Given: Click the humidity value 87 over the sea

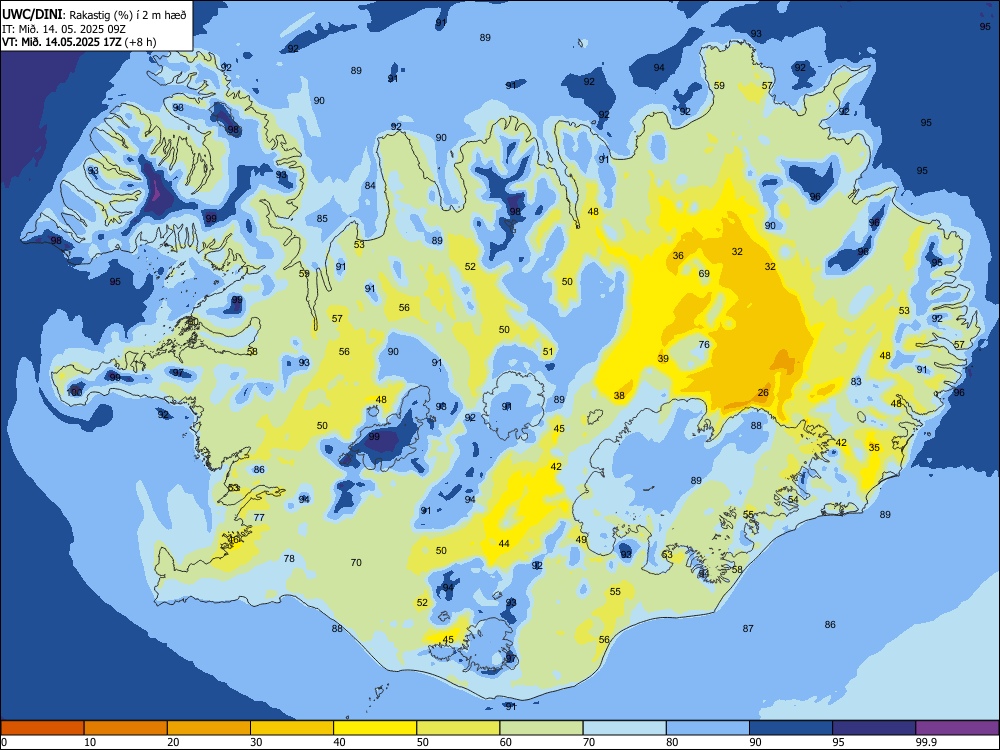Looking at the screenshot, I should click(x=748, y=629).
